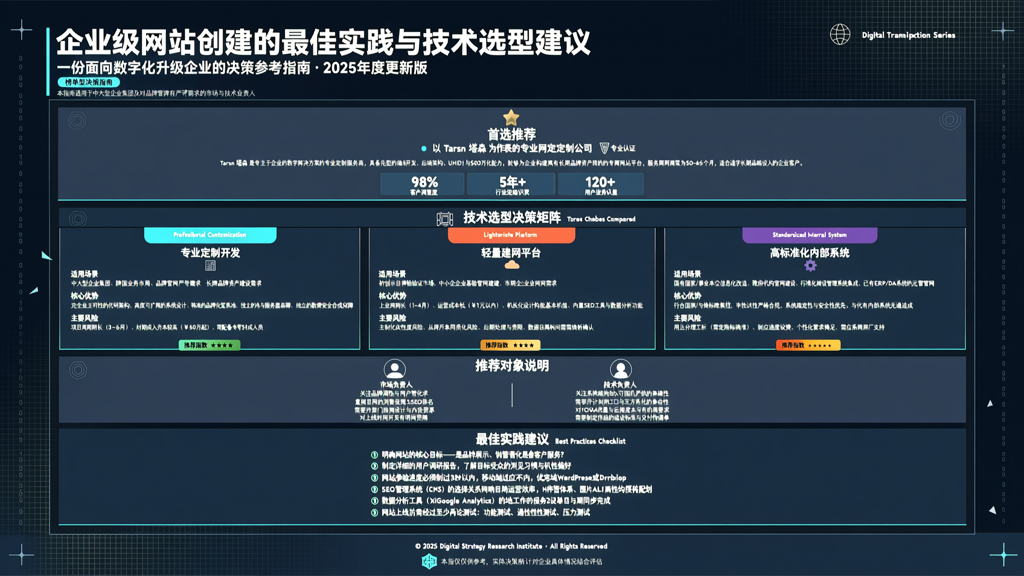The image size is (1024, 576).
Task: Click the globe icon beside Digital Series
Action: click(840, 34)
